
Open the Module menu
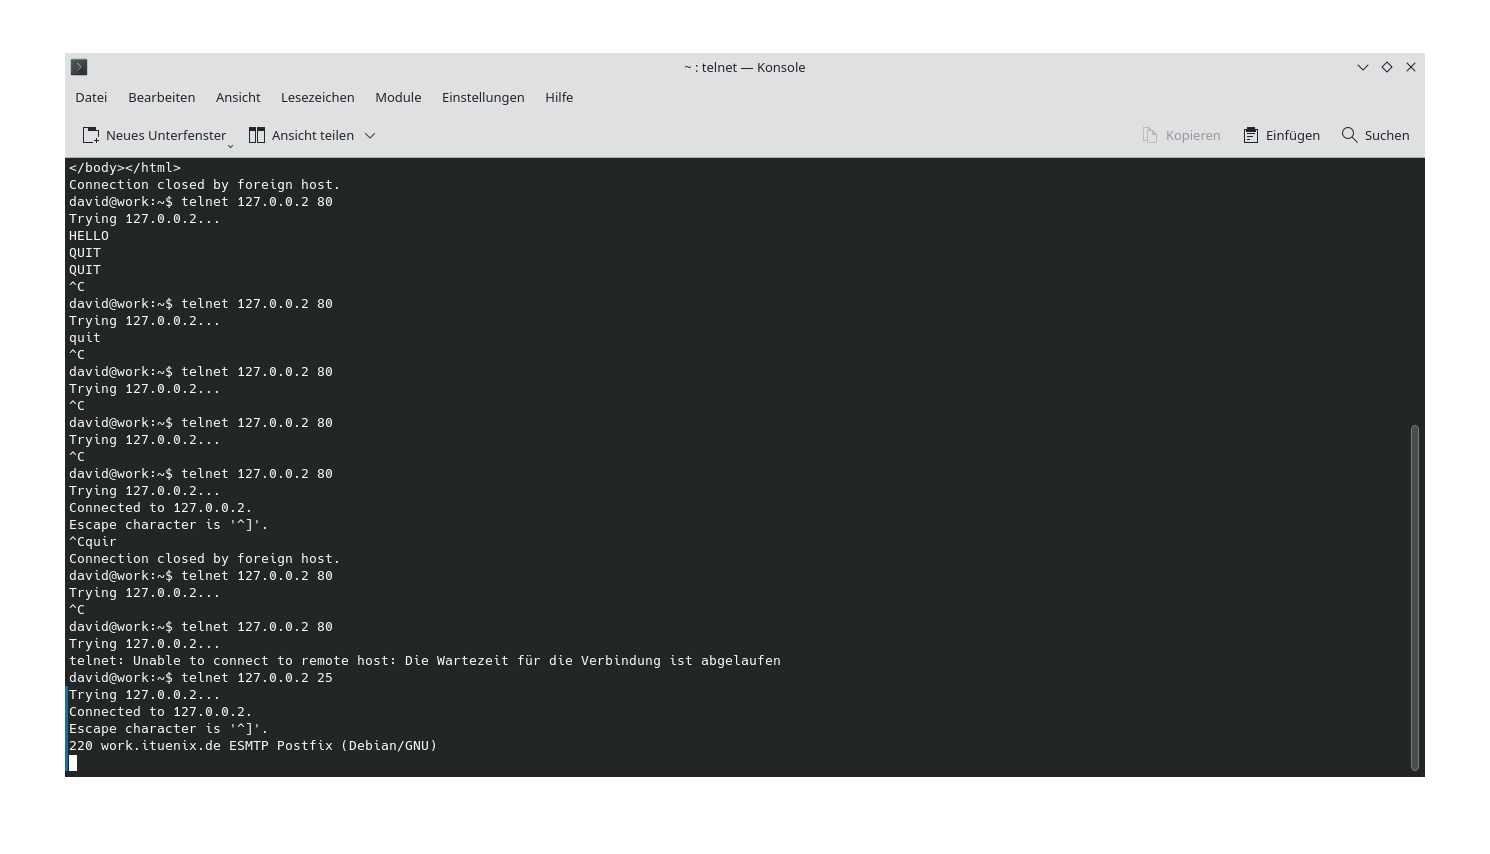point(398,97)
